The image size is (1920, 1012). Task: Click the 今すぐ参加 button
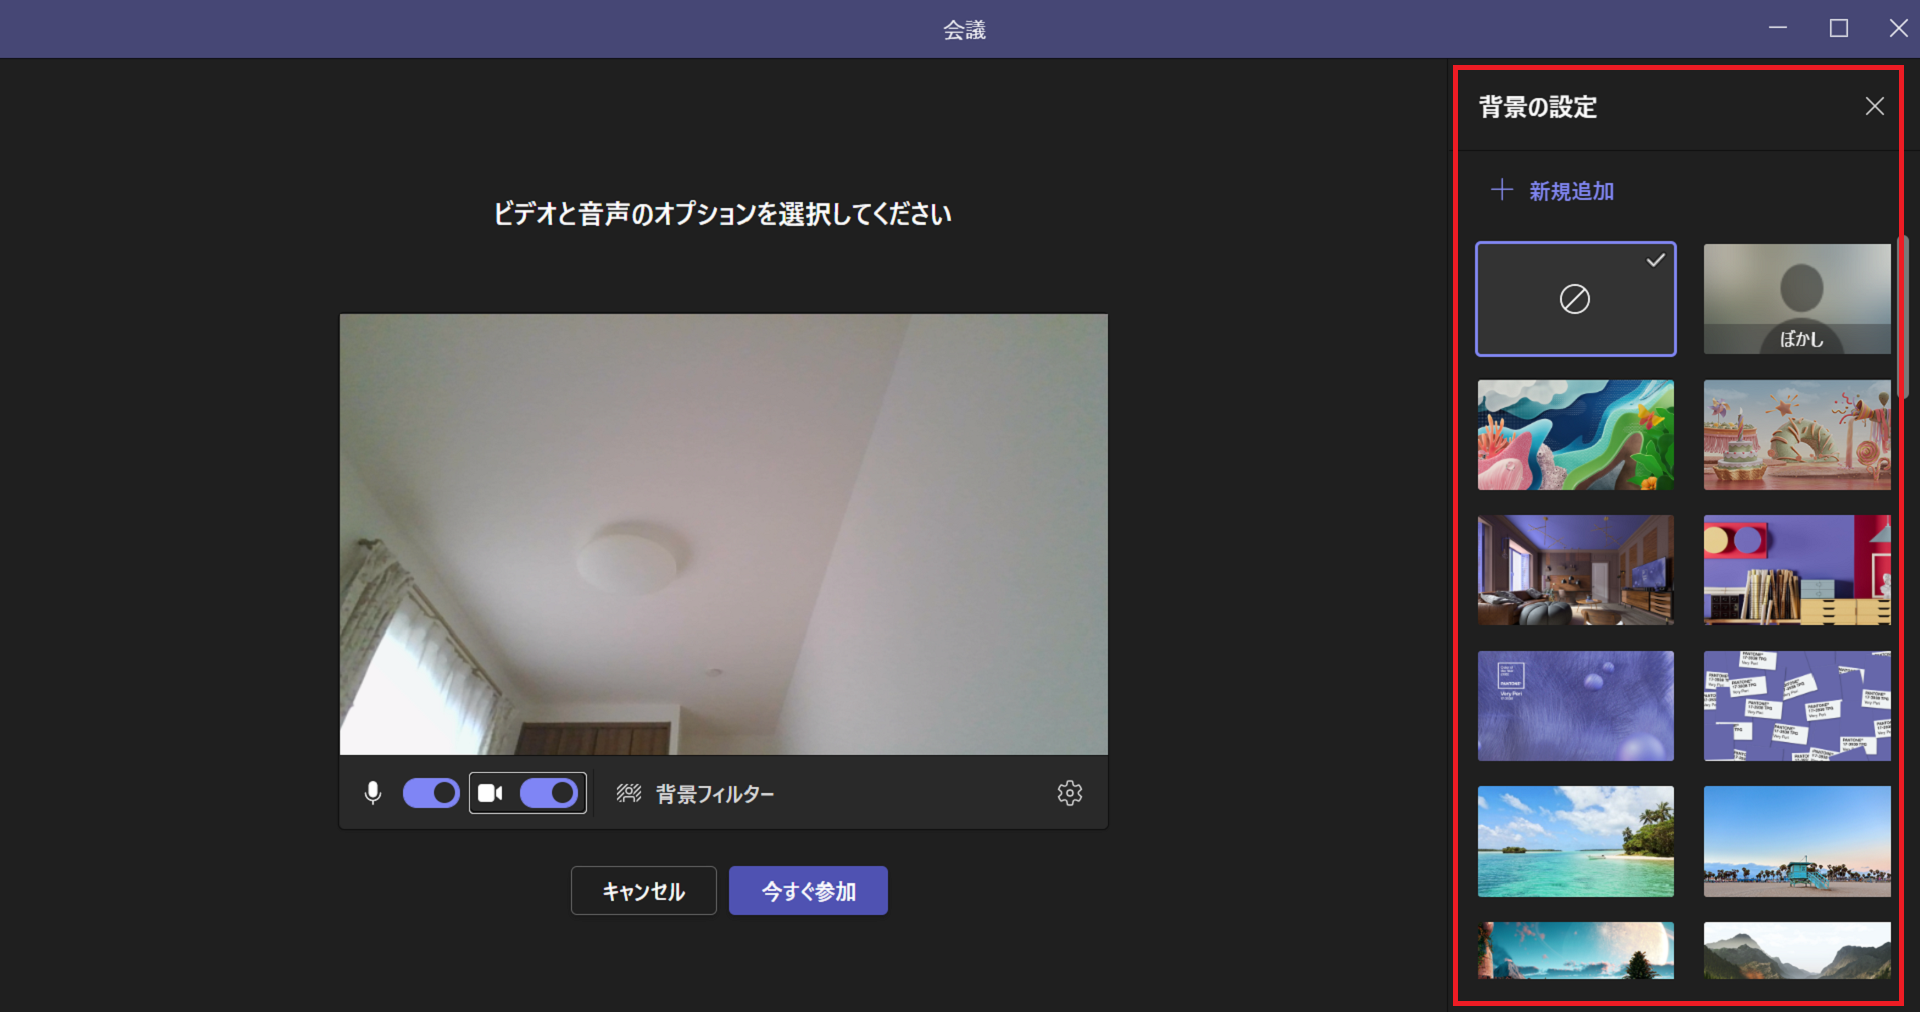[x=808, y=890]
